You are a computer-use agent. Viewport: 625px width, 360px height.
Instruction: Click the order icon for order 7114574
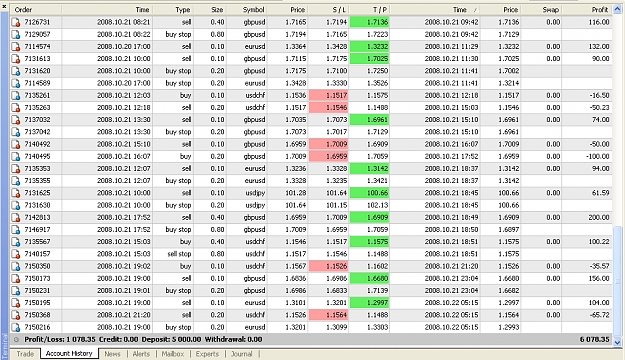pyautogui.click(x=16, y=47)
